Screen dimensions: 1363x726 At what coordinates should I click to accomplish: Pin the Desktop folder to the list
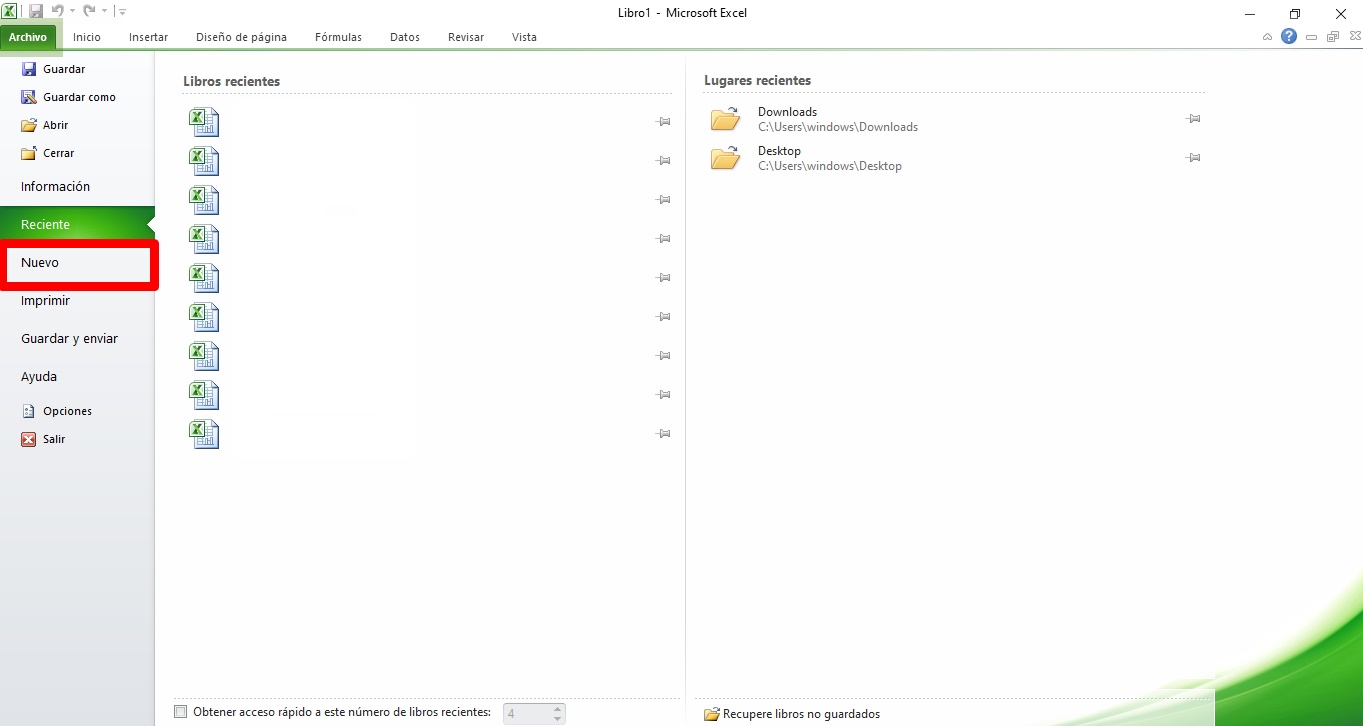click(1193, 158)
